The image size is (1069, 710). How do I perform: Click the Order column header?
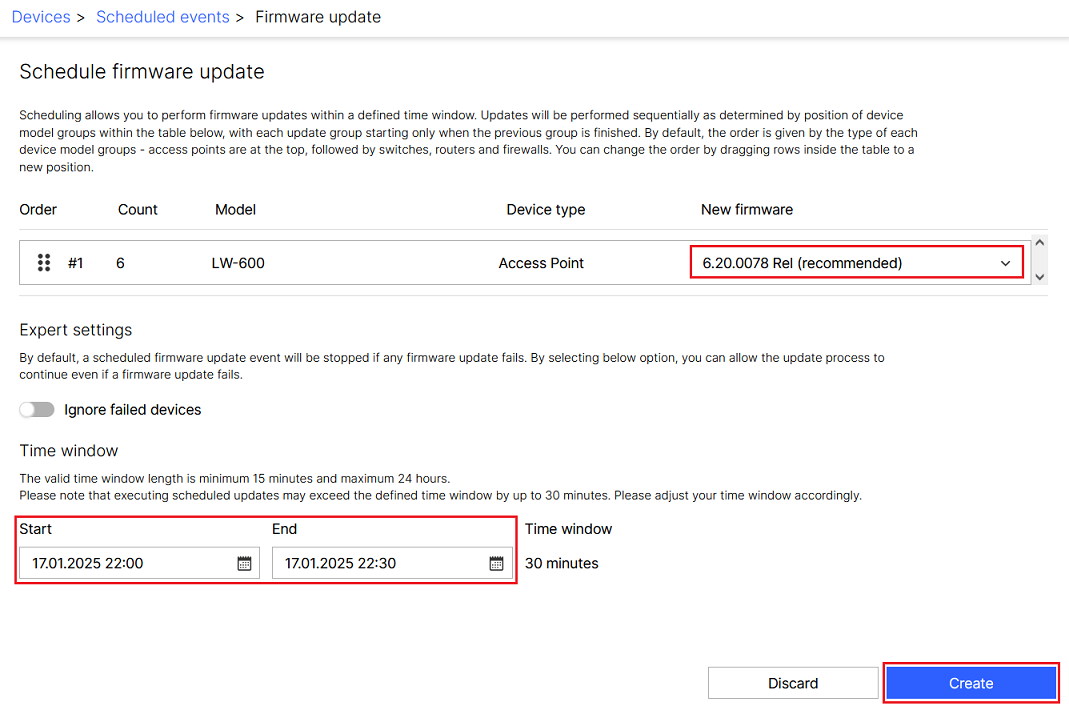click(x=38, y=210)
